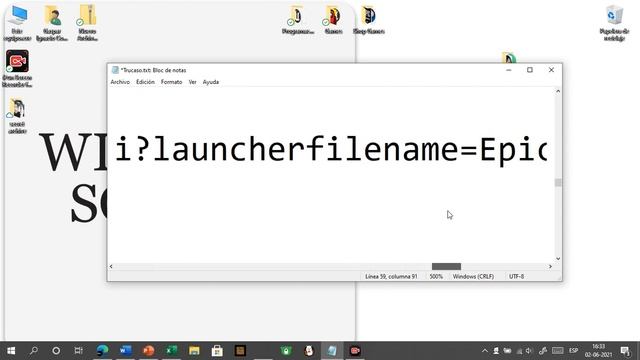Open the volume speaker tray icon

tap(529, 351)
